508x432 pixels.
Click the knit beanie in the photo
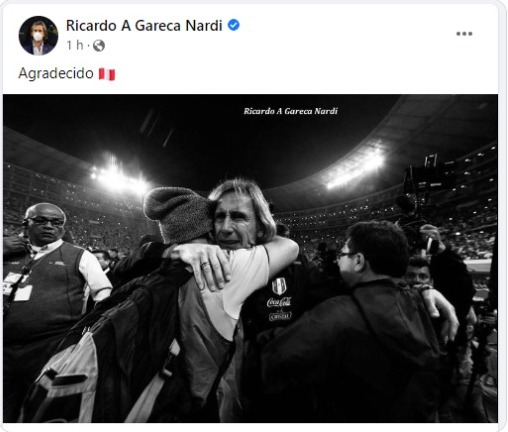tap(177, 213)
